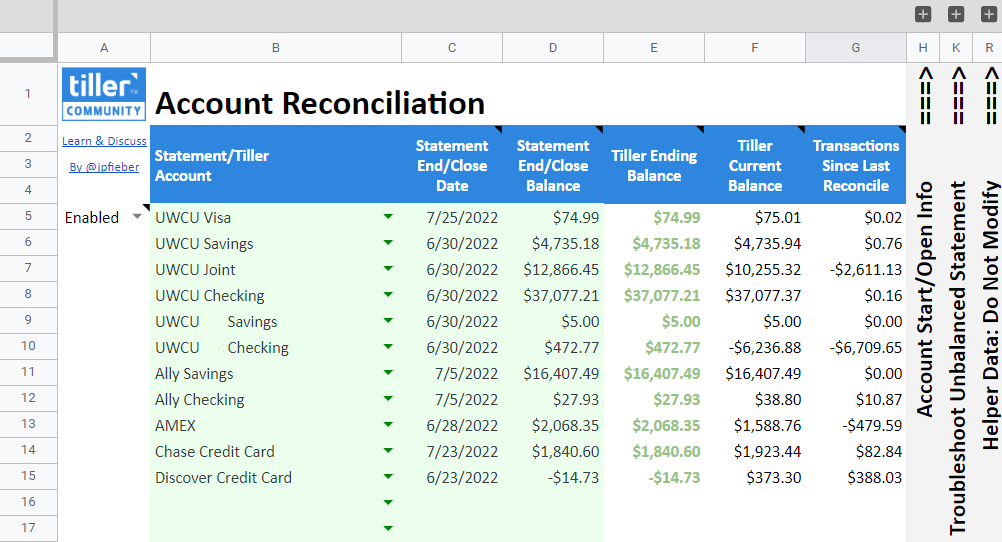Open account dropdown for UWCU Checking row 8
This screenshot has width=1002, height=542.
388,295
